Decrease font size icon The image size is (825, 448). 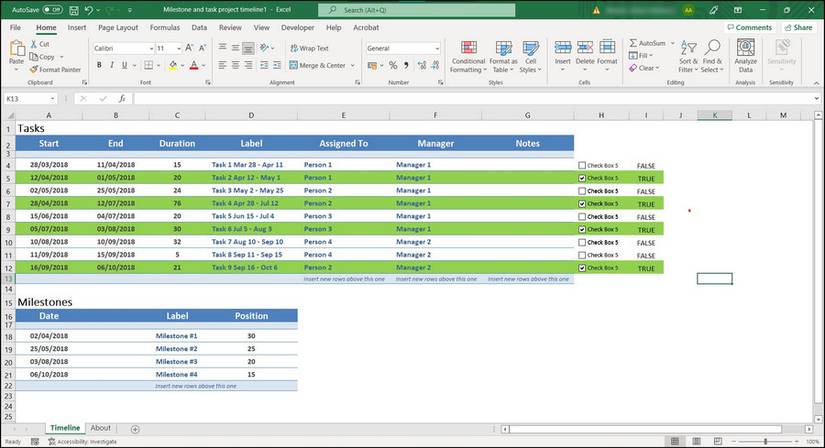pos(202,48)
